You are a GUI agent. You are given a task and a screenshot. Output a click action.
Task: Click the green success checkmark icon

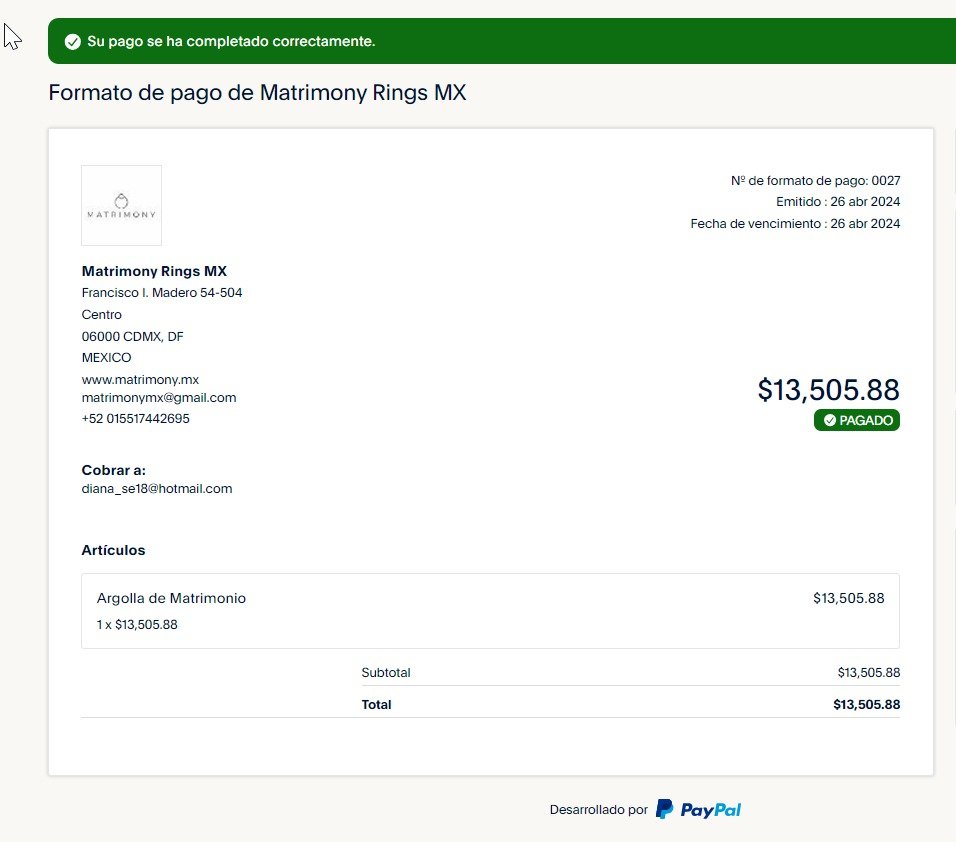(72, 41)
